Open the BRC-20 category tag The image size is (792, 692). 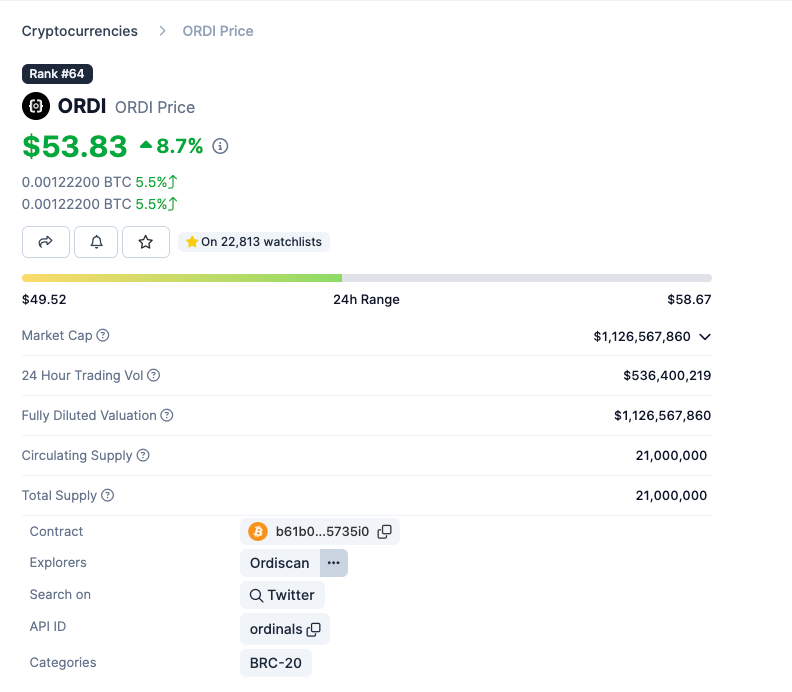pyautogui.click(x=276, y=663)
